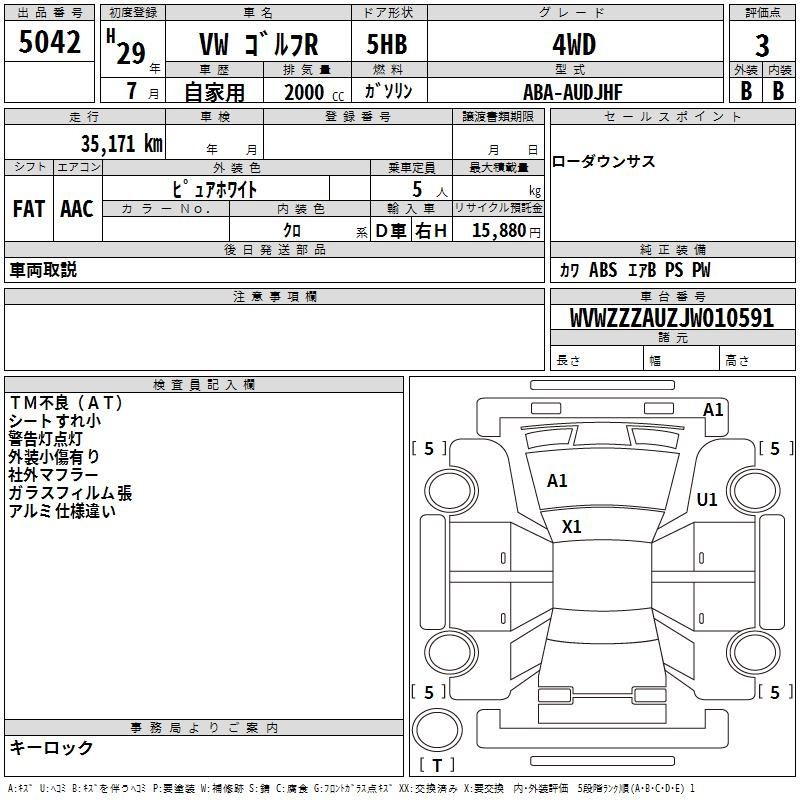Select the car name VW ゴルフR
This screenshot has width=800, height=800.
(258, 44)
